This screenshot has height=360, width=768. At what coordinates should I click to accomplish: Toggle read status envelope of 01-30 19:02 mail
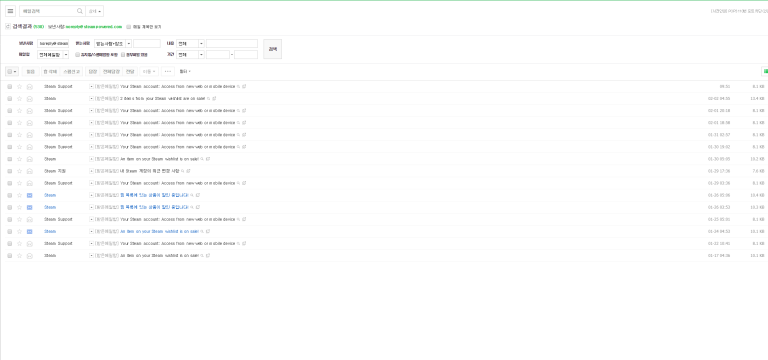point(29,147)
